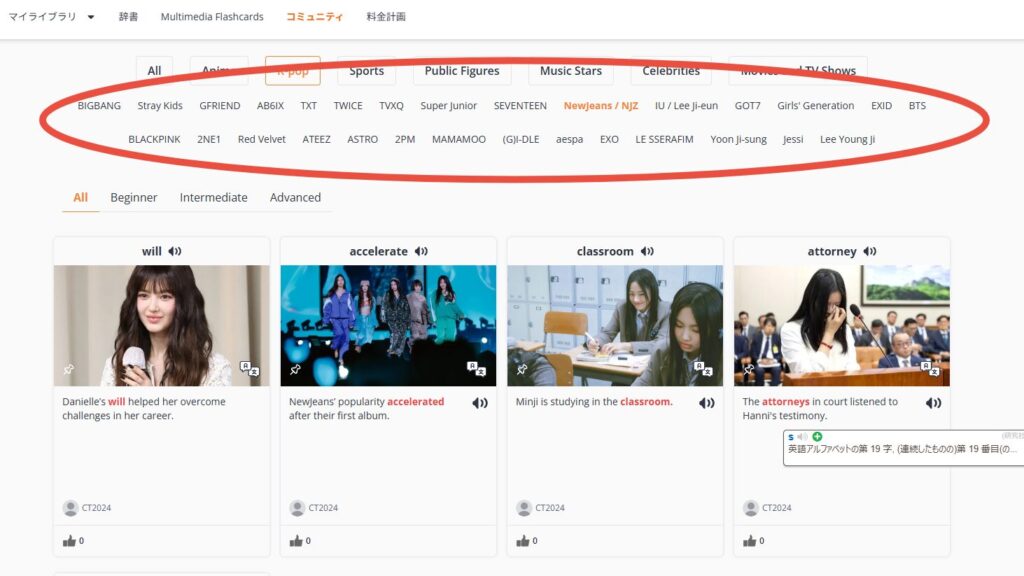
Task: Show translation on 'will' card image
Action: tap(249, 368)
